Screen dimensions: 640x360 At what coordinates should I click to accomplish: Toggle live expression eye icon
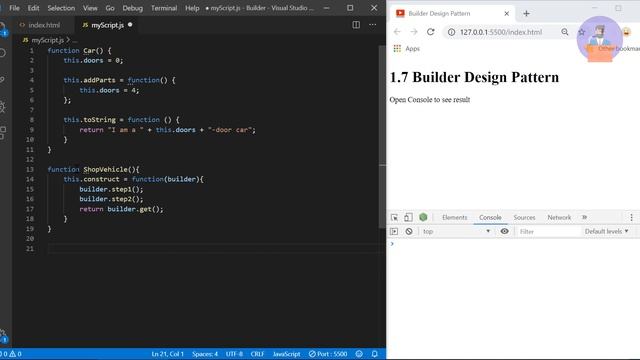(x=504, y=231)
